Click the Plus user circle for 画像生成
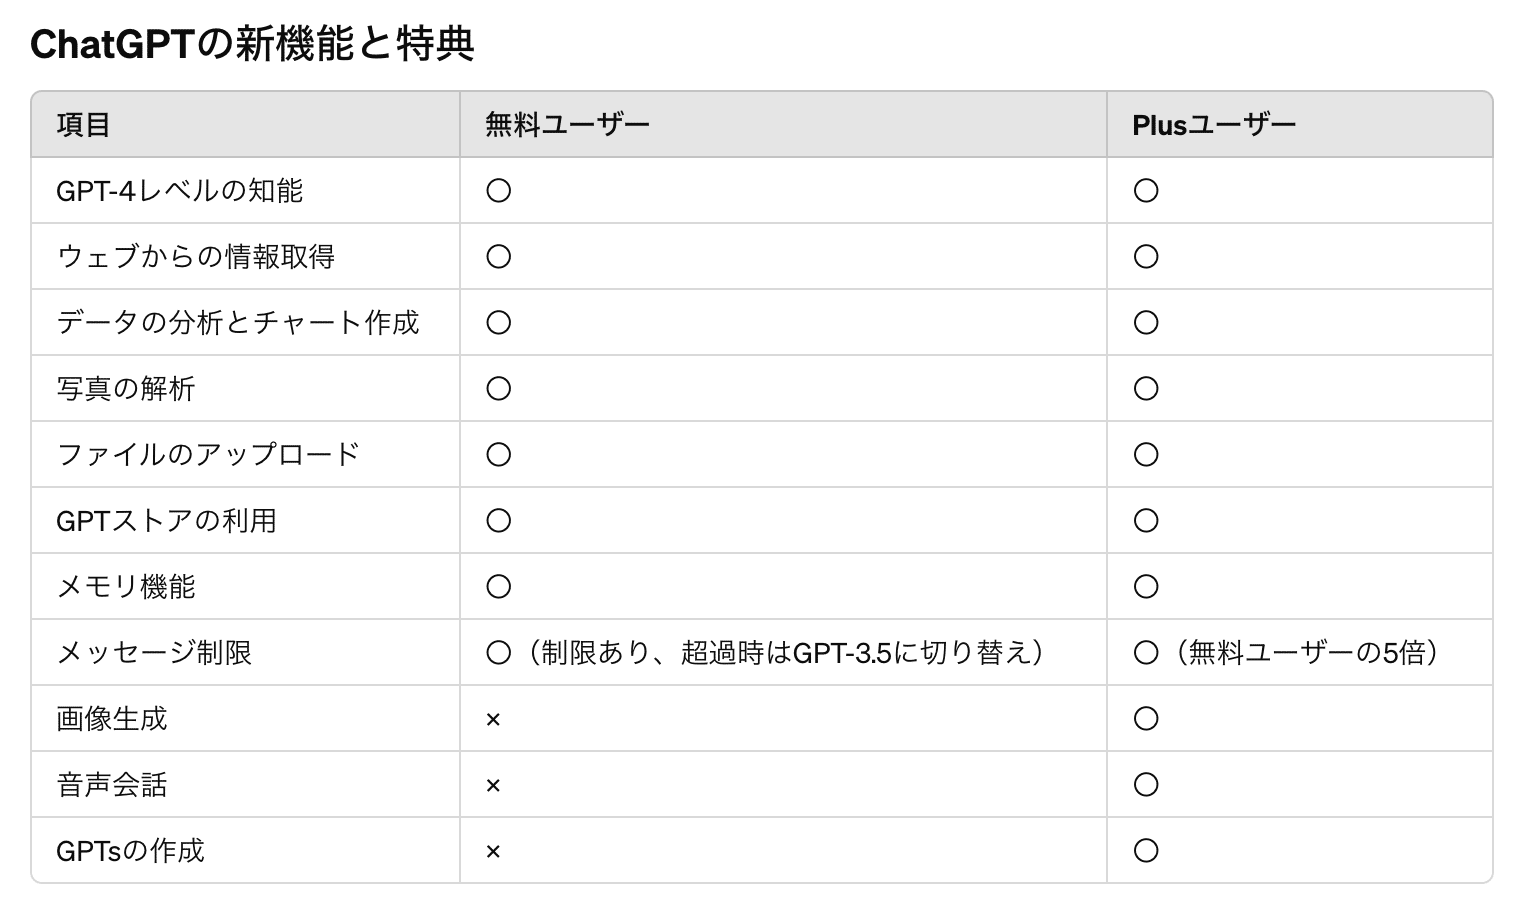Screen dimensions: 1536x920 (1146, 719)
